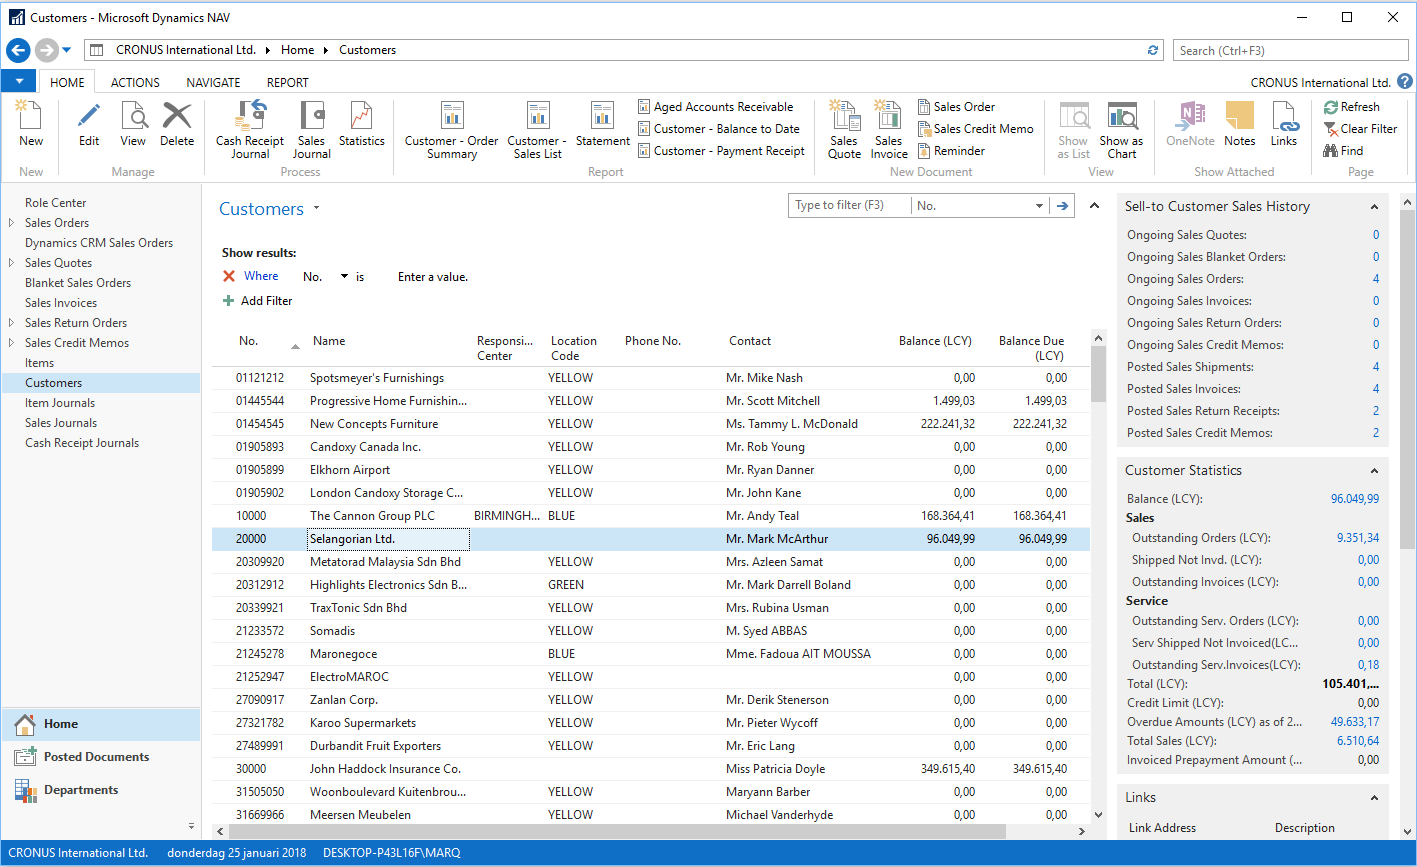Click the Refresh button in ribbon
The image size is (1417, 867).
[1352, 107]
